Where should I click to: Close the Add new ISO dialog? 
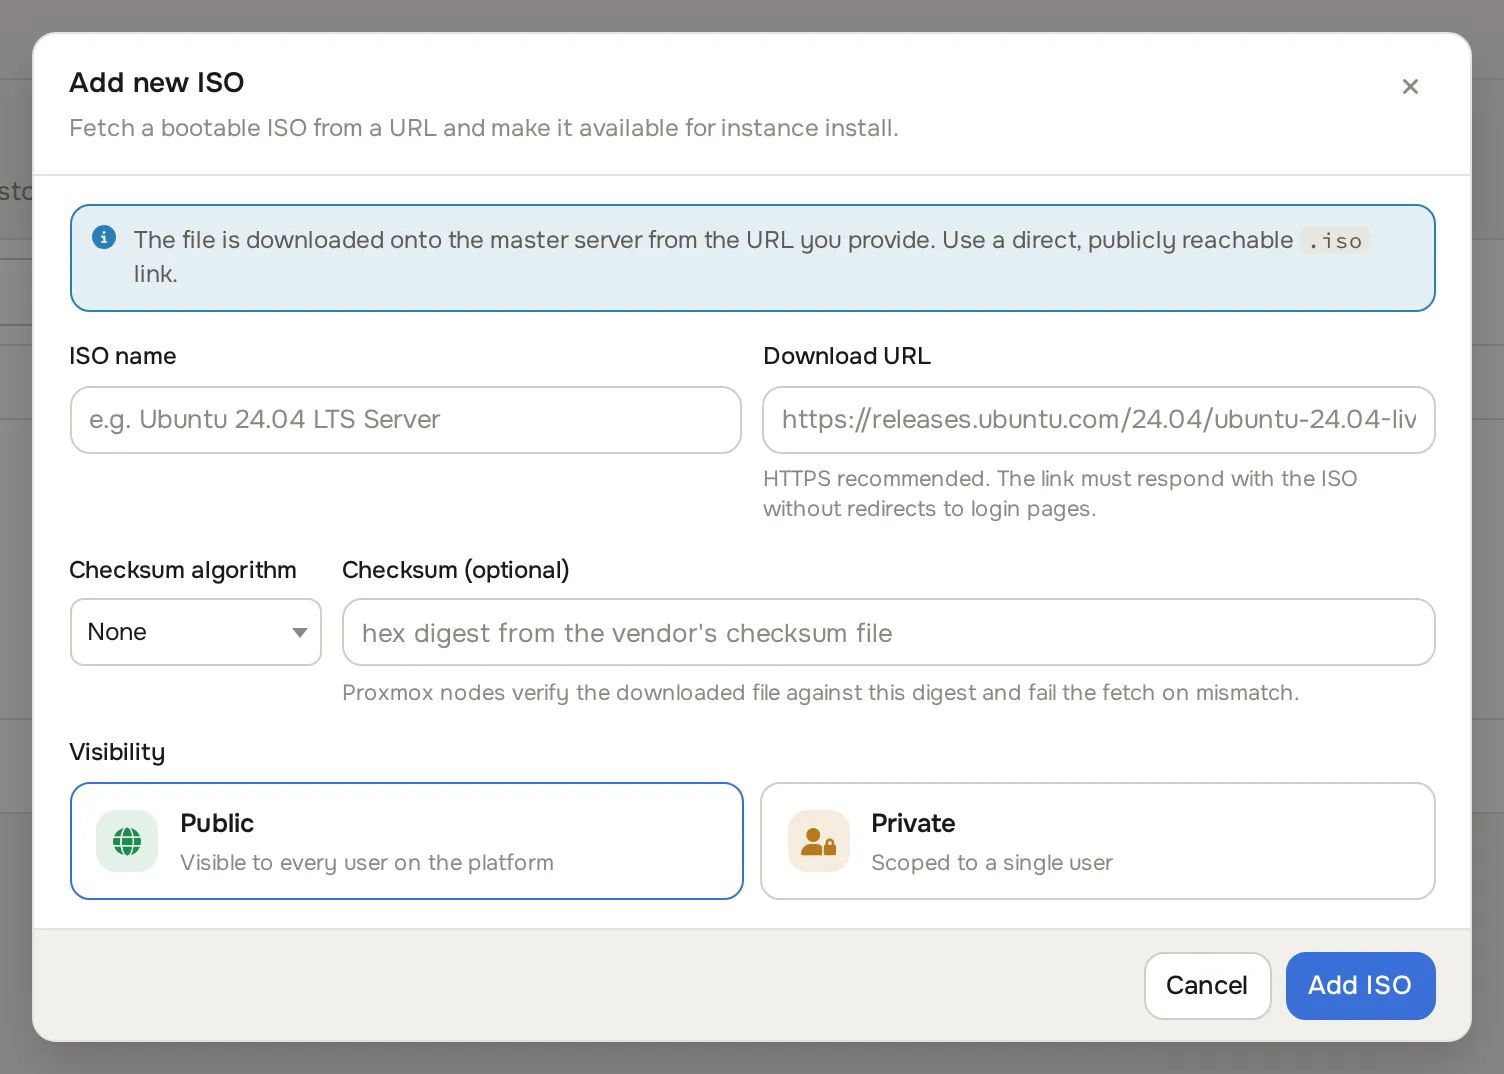[x=1410, y=87]
